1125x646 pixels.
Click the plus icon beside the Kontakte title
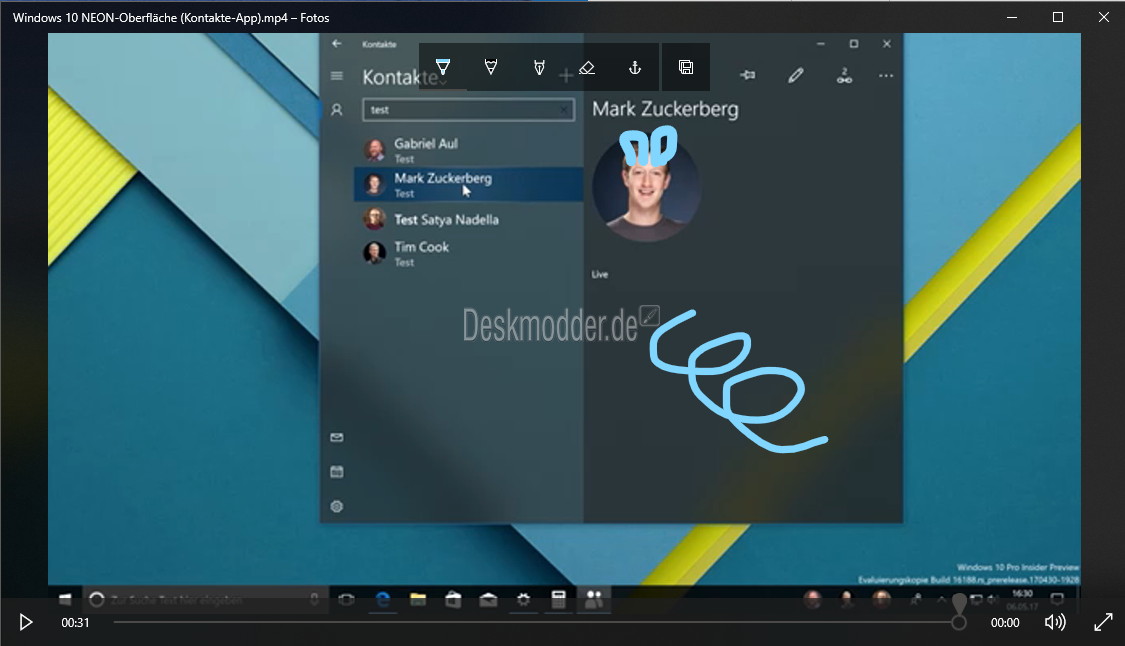click(565, 75)
